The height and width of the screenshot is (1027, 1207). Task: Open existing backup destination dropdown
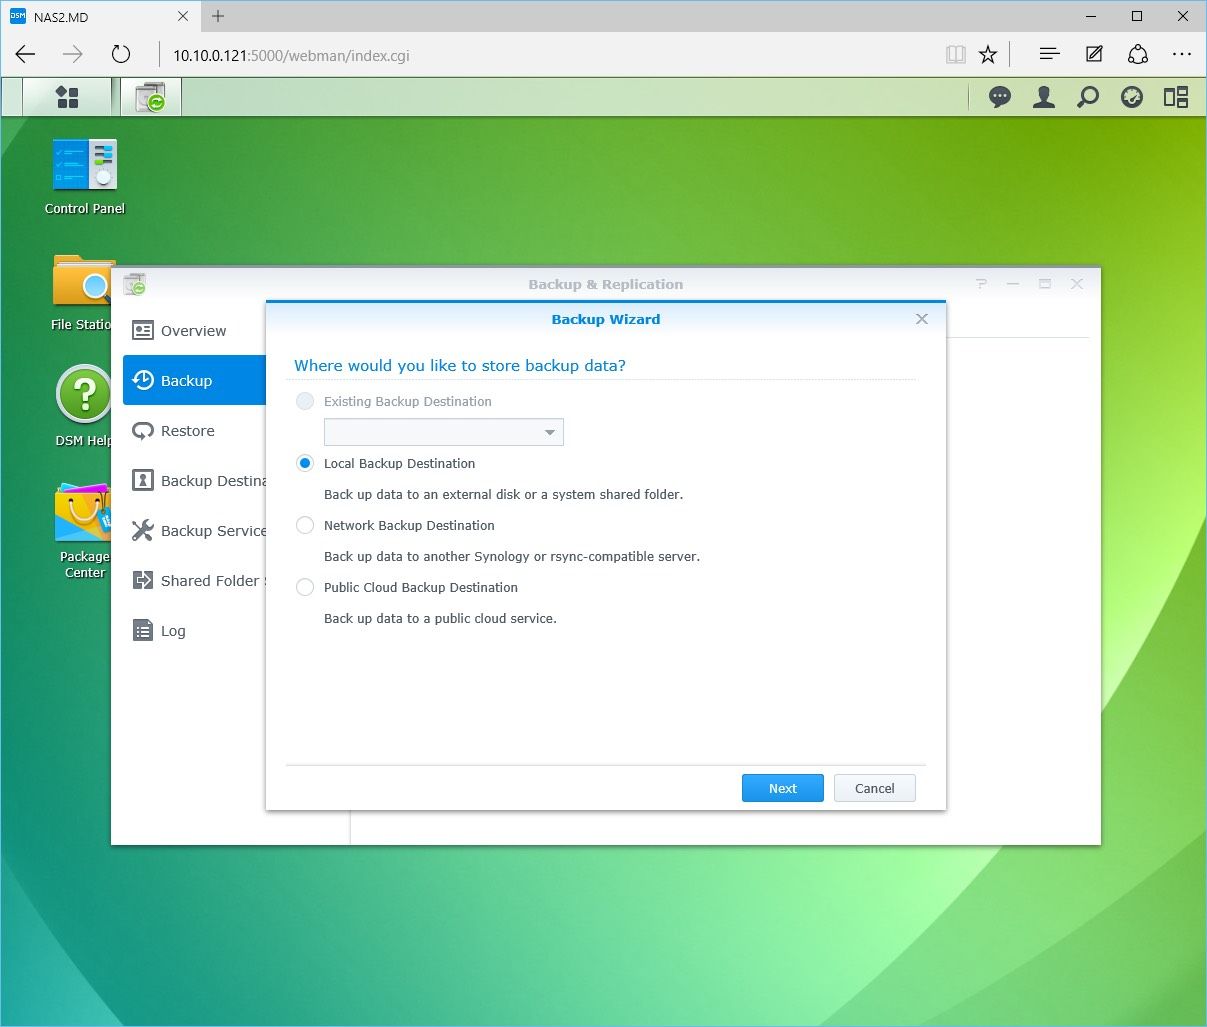(x=444, y=432)
